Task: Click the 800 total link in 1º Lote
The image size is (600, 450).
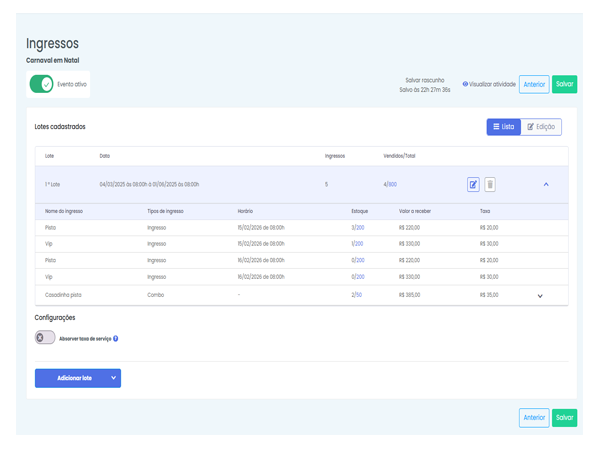Action: pyautogui.click(x=393, y=184)
